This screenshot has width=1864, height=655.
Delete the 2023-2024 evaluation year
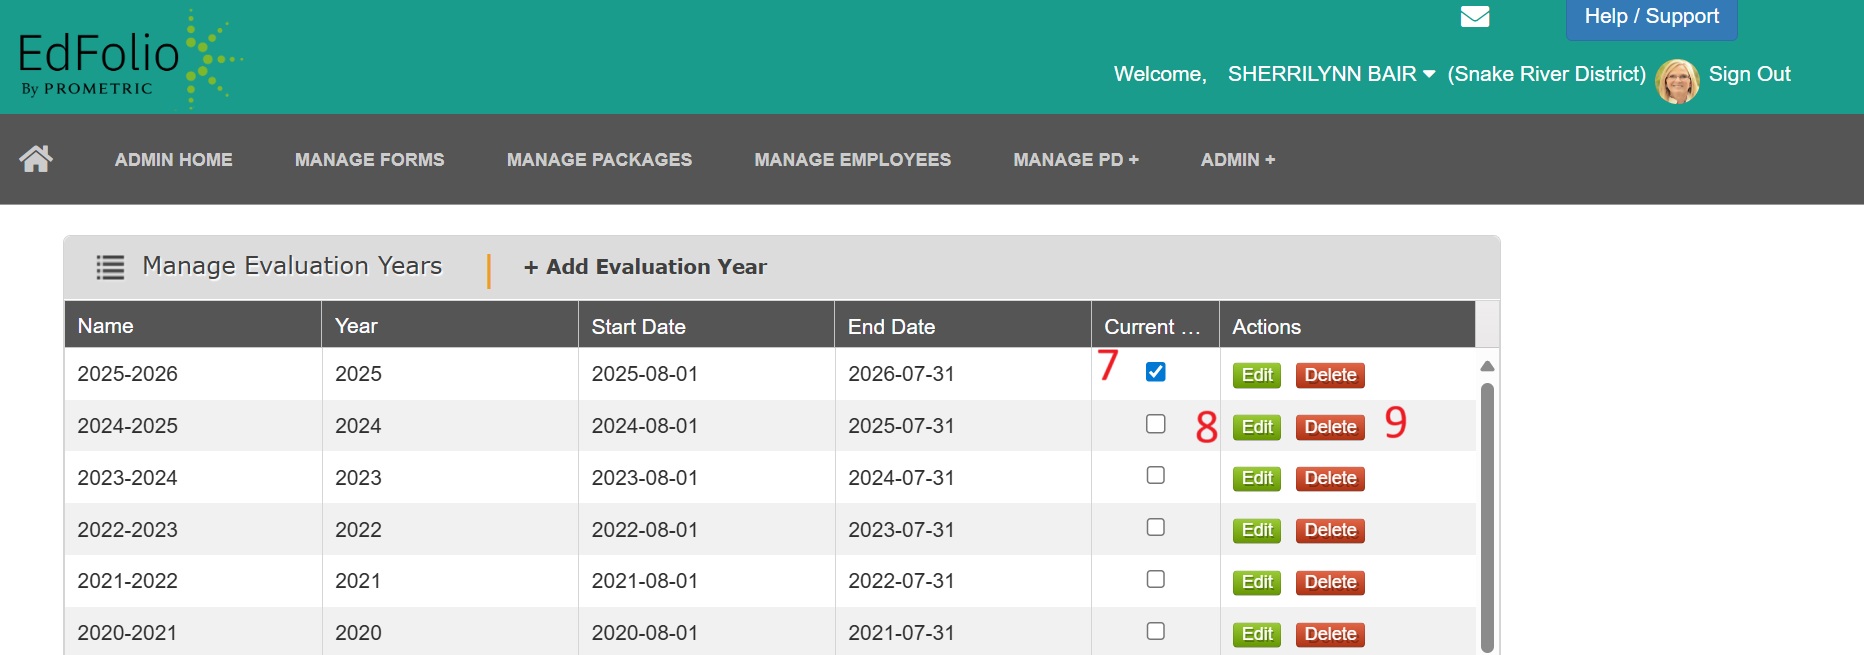(x=1330, y=478)
